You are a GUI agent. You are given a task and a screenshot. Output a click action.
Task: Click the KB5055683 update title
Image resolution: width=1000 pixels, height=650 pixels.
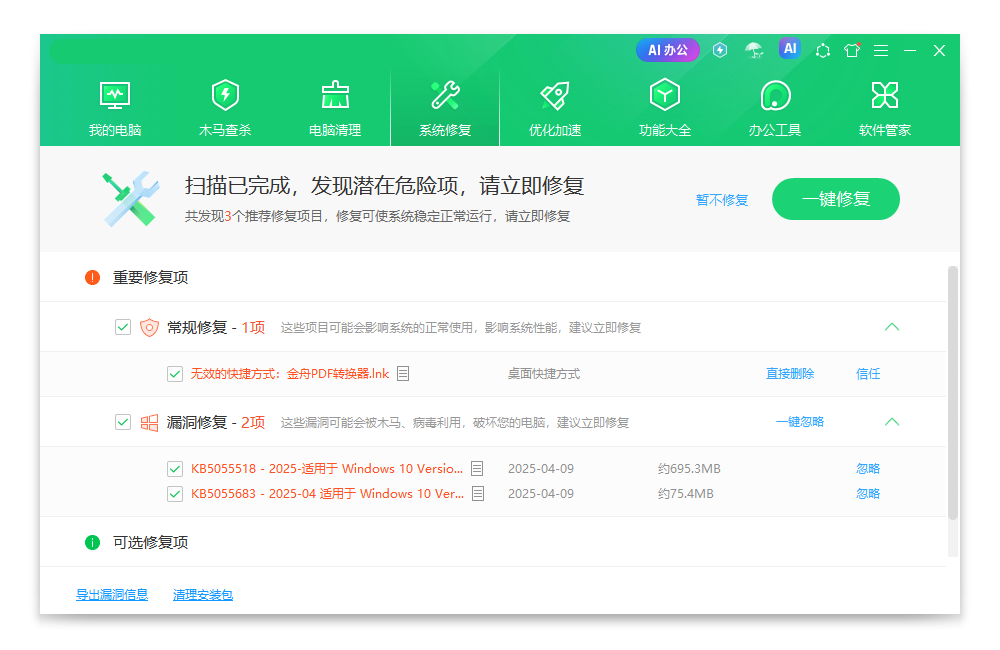328,494
